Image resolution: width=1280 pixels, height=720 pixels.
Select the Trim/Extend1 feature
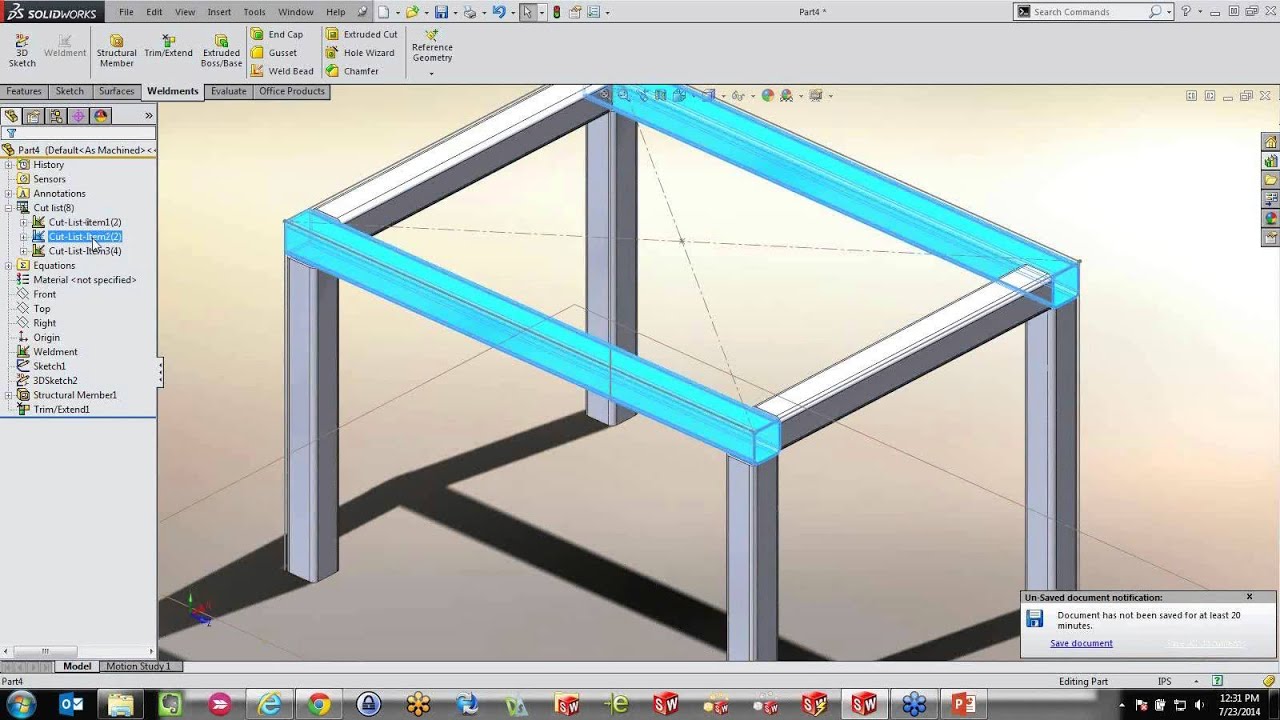click(61, 410)
